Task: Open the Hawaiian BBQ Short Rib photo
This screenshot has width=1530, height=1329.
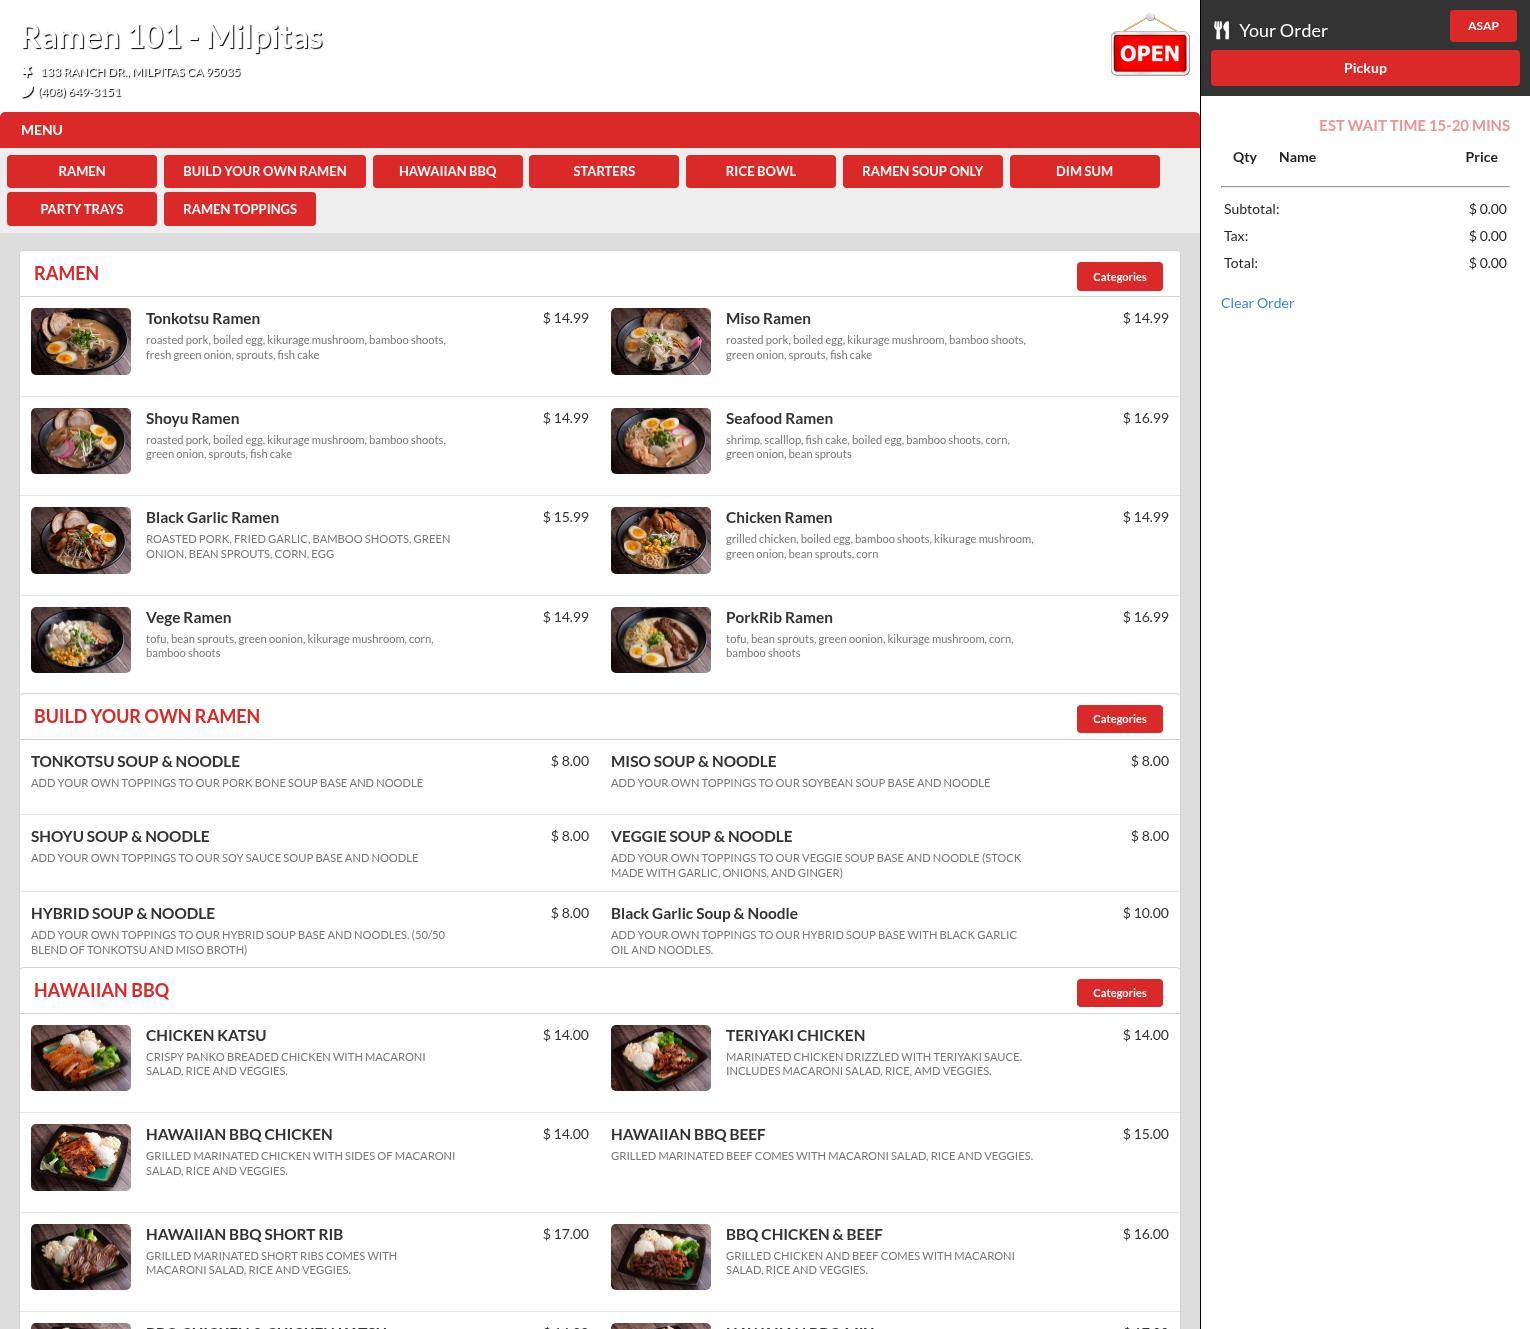Action: 81,1257
